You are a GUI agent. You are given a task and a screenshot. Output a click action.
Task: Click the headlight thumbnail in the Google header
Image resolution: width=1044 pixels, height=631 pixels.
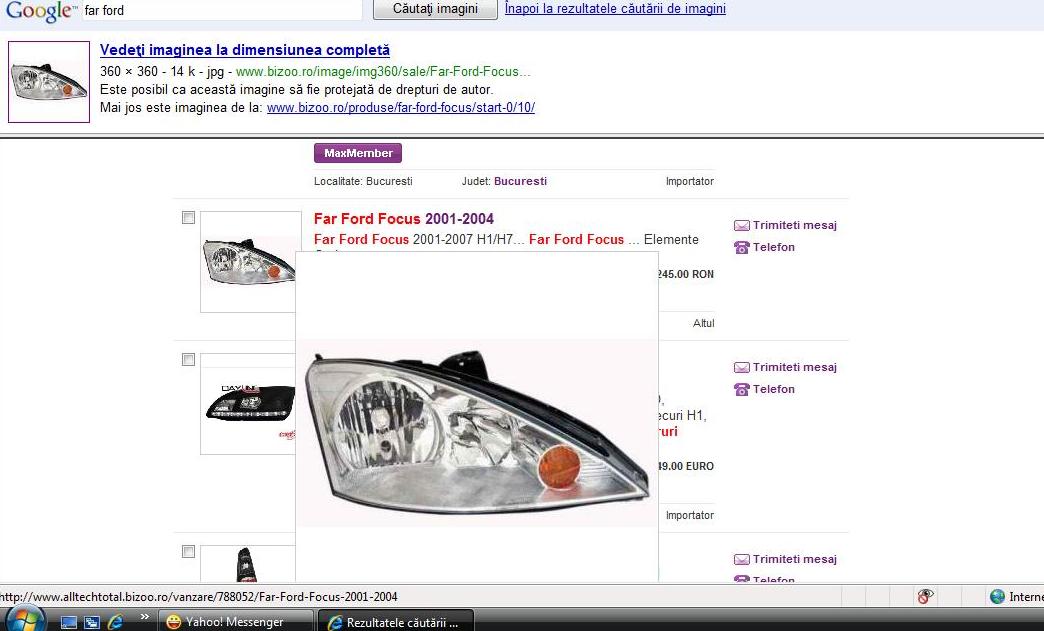(x=49, y=82)
